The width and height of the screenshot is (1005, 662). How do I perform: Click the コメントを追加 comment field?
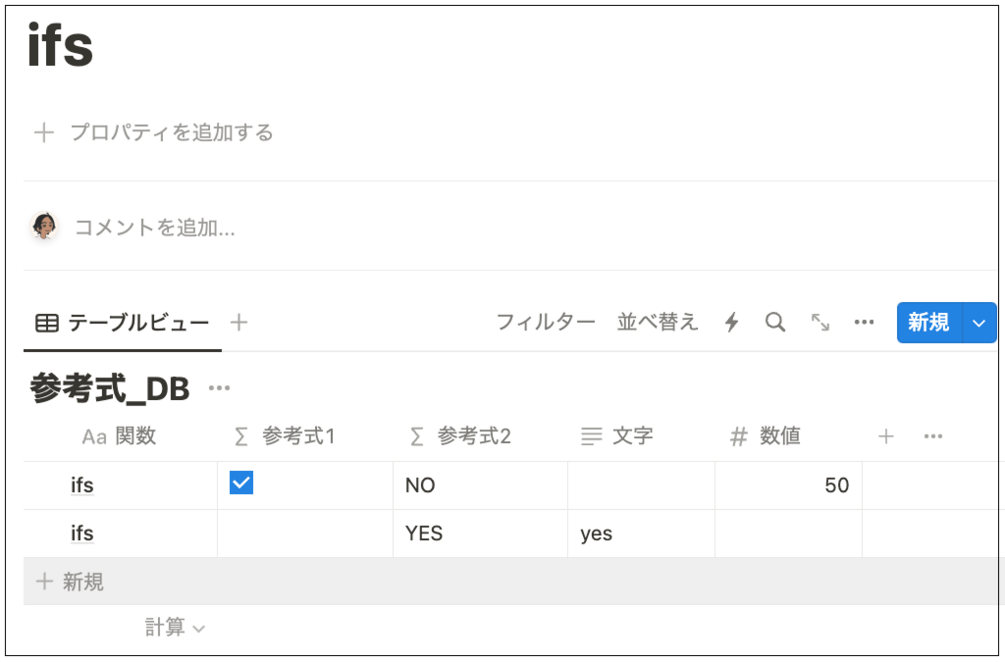click(x=155, y=227)
